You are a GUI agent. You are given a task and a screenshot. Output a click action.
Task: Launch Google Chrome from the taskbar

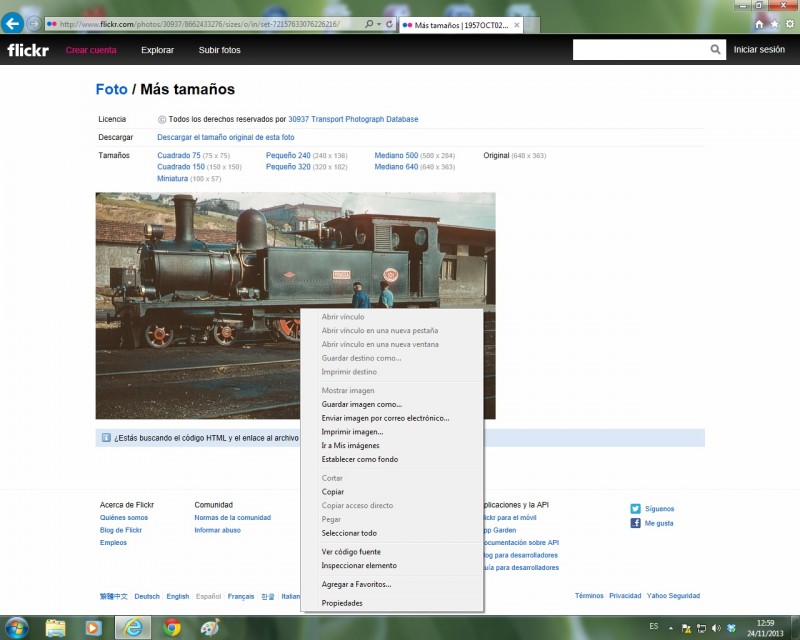[x=172, y=627]
